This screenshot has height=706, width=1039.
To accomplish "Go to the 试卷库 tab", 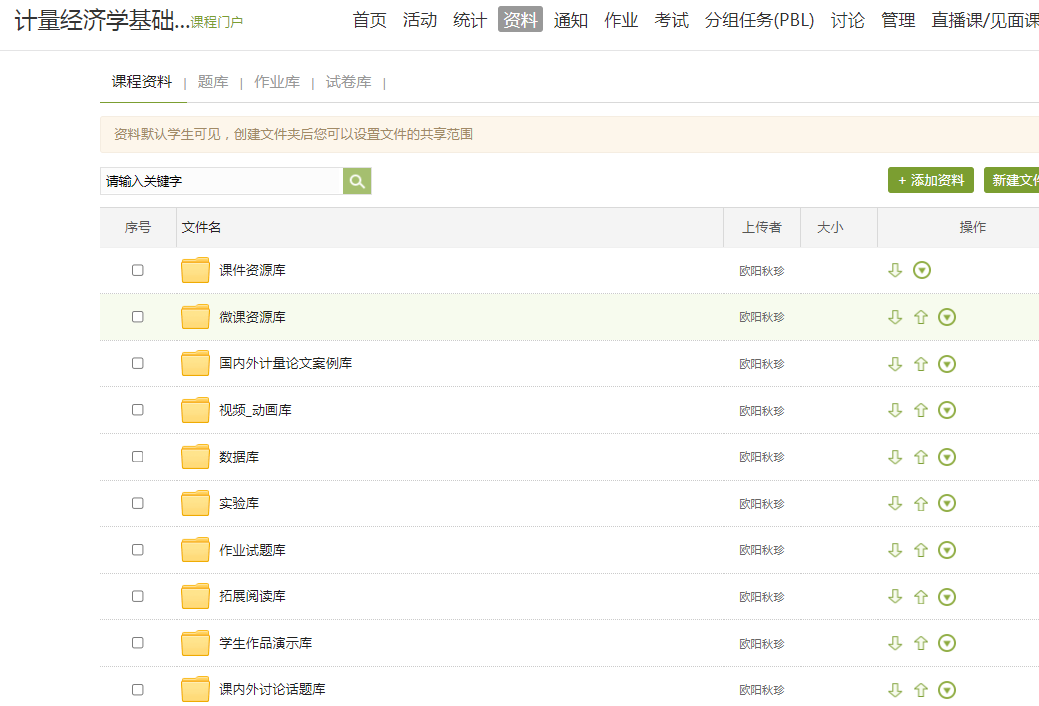I will (348, 82).
